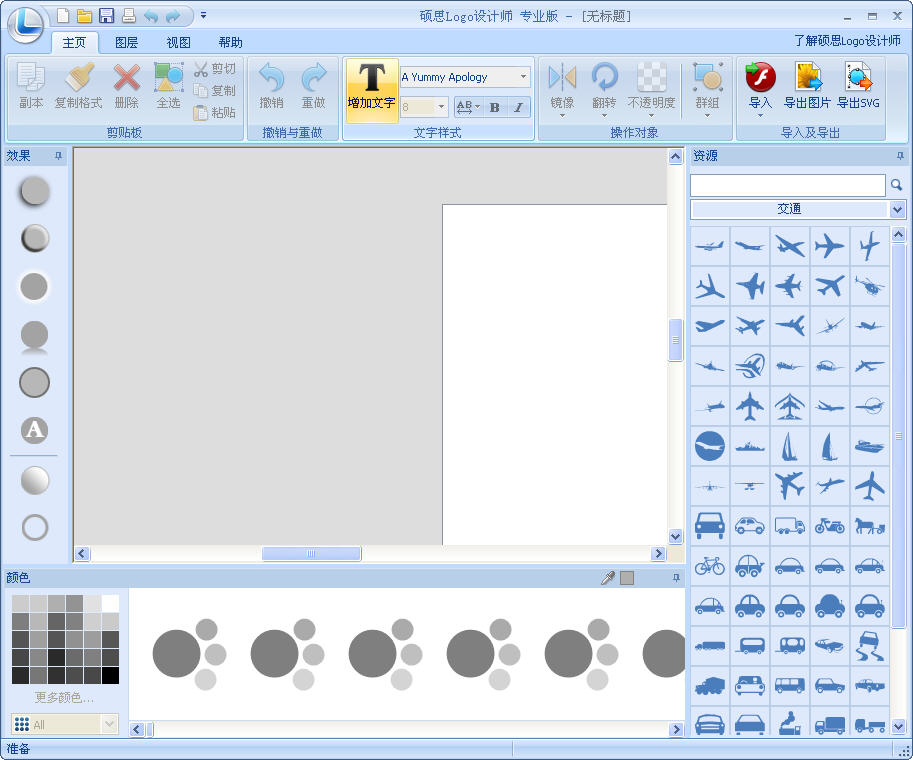Viewport: 913px width, 760px height.
Task: Select the bicycle icon in resources
Action: 709,566
